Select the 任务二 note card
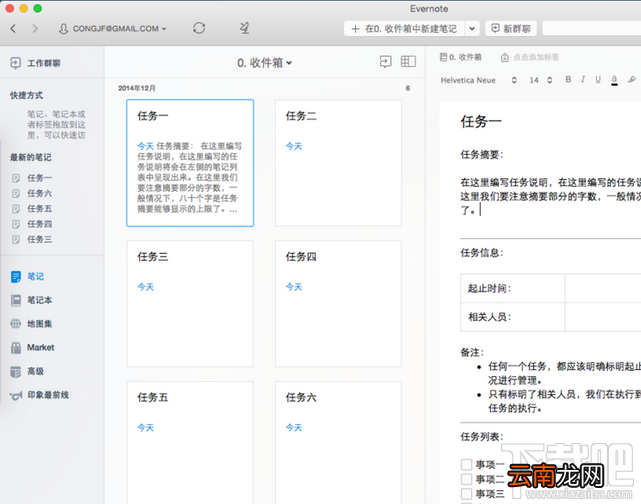 click(x=338, y=163)
